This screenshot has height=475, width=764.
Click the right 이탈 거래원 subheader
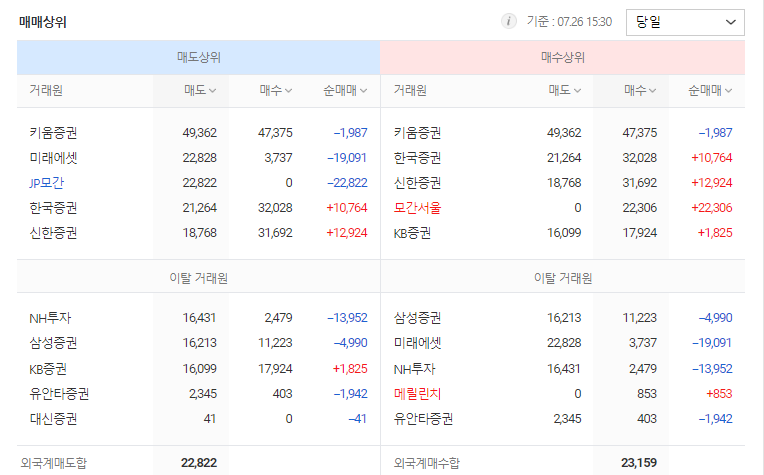563,278
